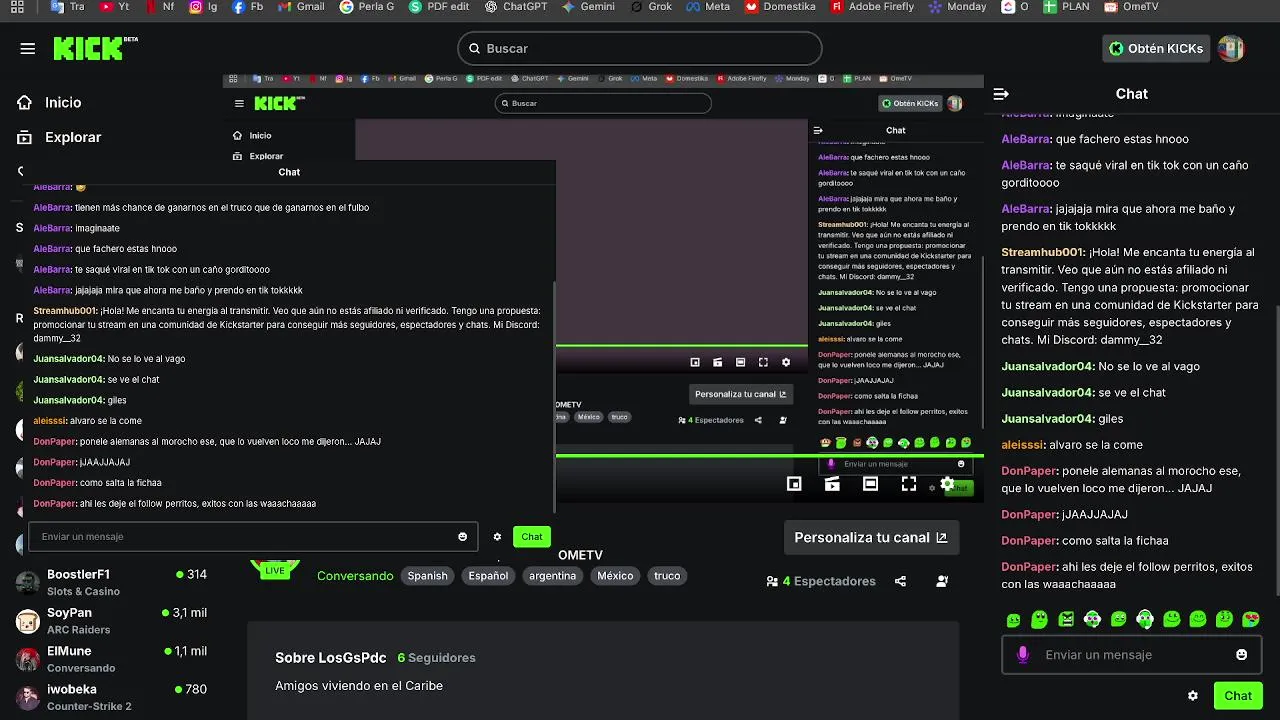The width and height of the screenshot is (1280, 720).
Task: Open the Gemini bookmark
Action: click(588, 6)
